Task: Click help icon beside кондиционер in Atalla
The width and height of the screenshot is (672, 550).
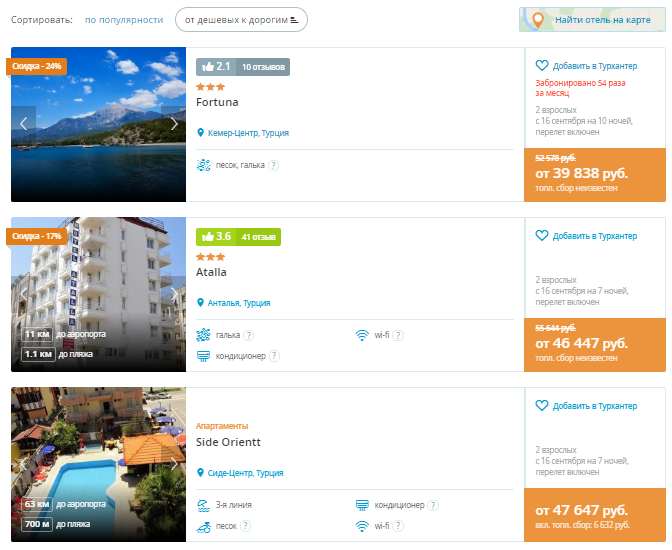Action: coord(274,356)
